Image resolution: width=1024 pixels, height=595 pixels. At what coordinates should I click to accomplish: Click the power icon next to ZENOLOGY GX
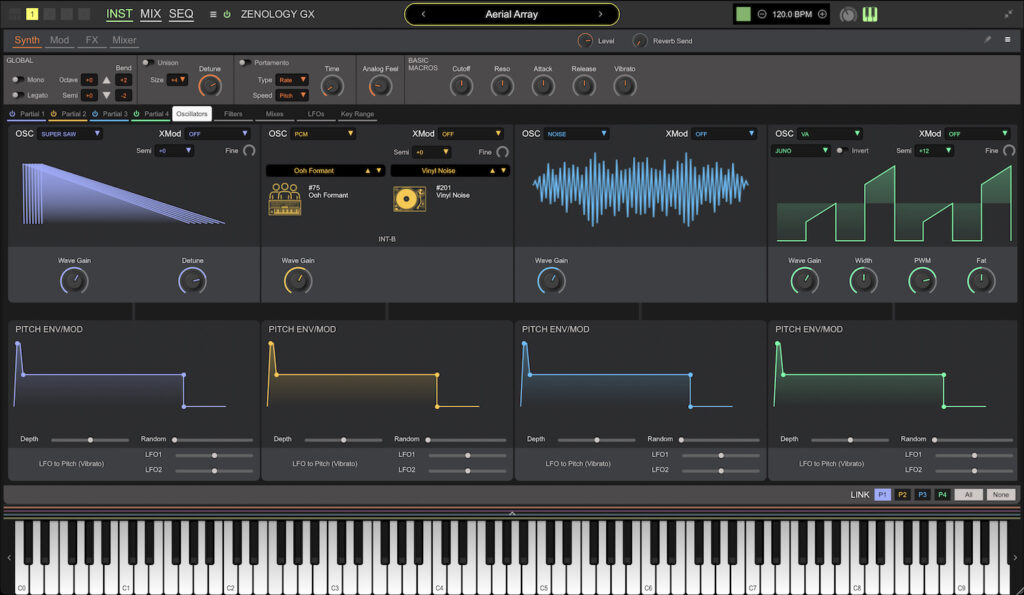pos(227,14)
